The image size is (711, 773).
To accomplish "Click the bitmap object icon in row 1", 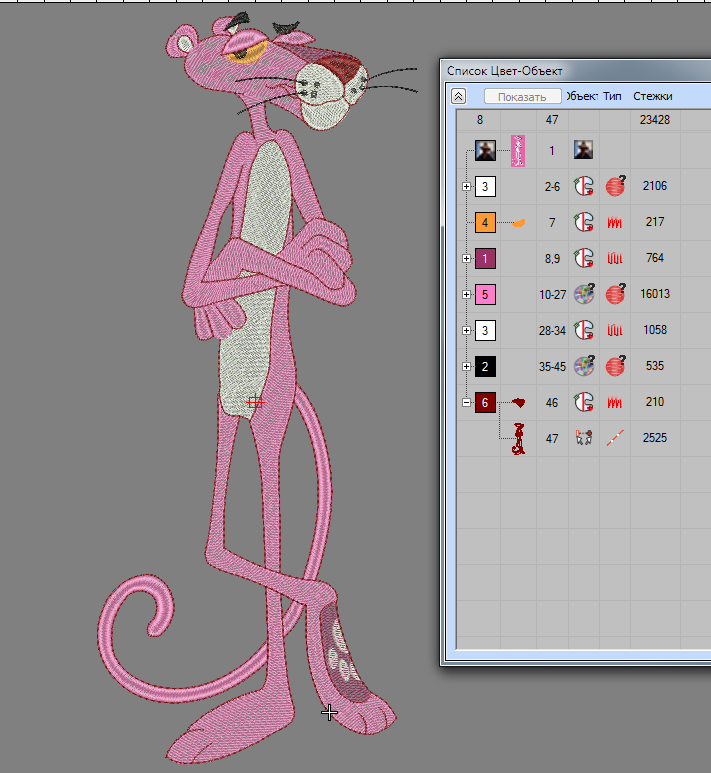I will [583, 150].
